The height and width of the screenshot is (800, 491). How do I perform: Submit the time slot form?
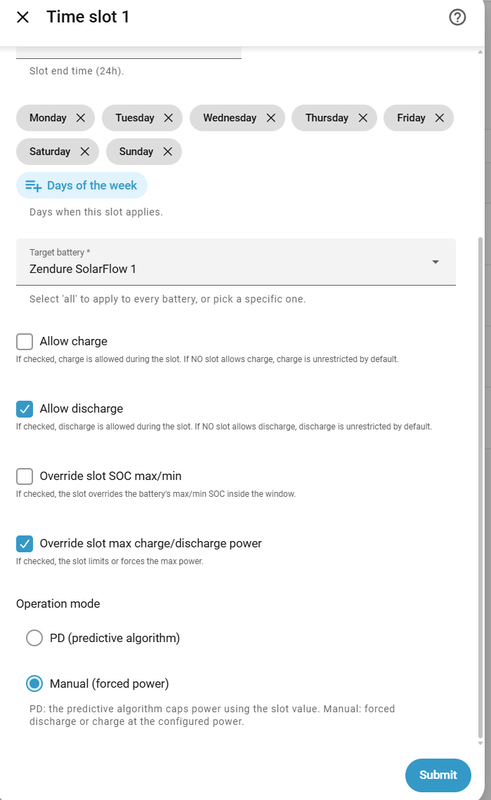(x=438, y=775)
